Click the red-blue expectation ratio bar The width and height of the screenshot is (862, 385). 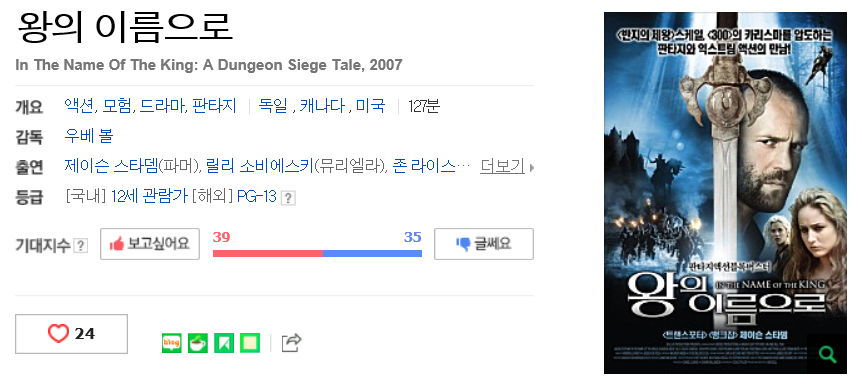click(317, 253)
